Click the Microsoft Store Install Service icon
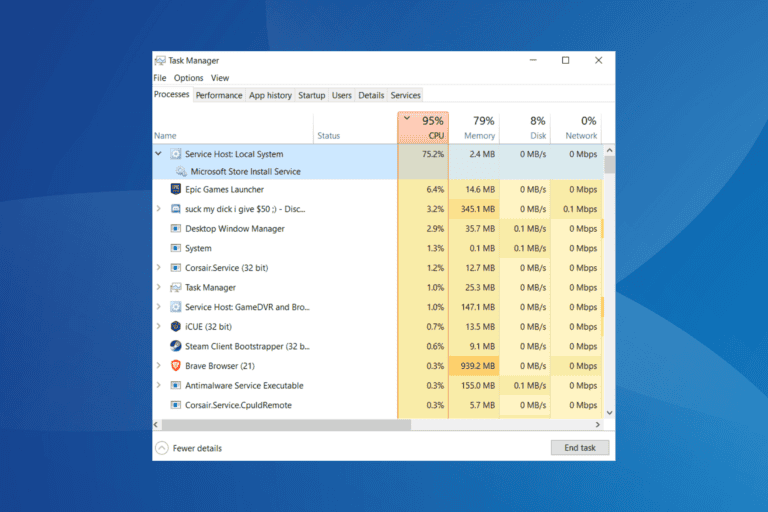768x512 pixels. (181, 172)
